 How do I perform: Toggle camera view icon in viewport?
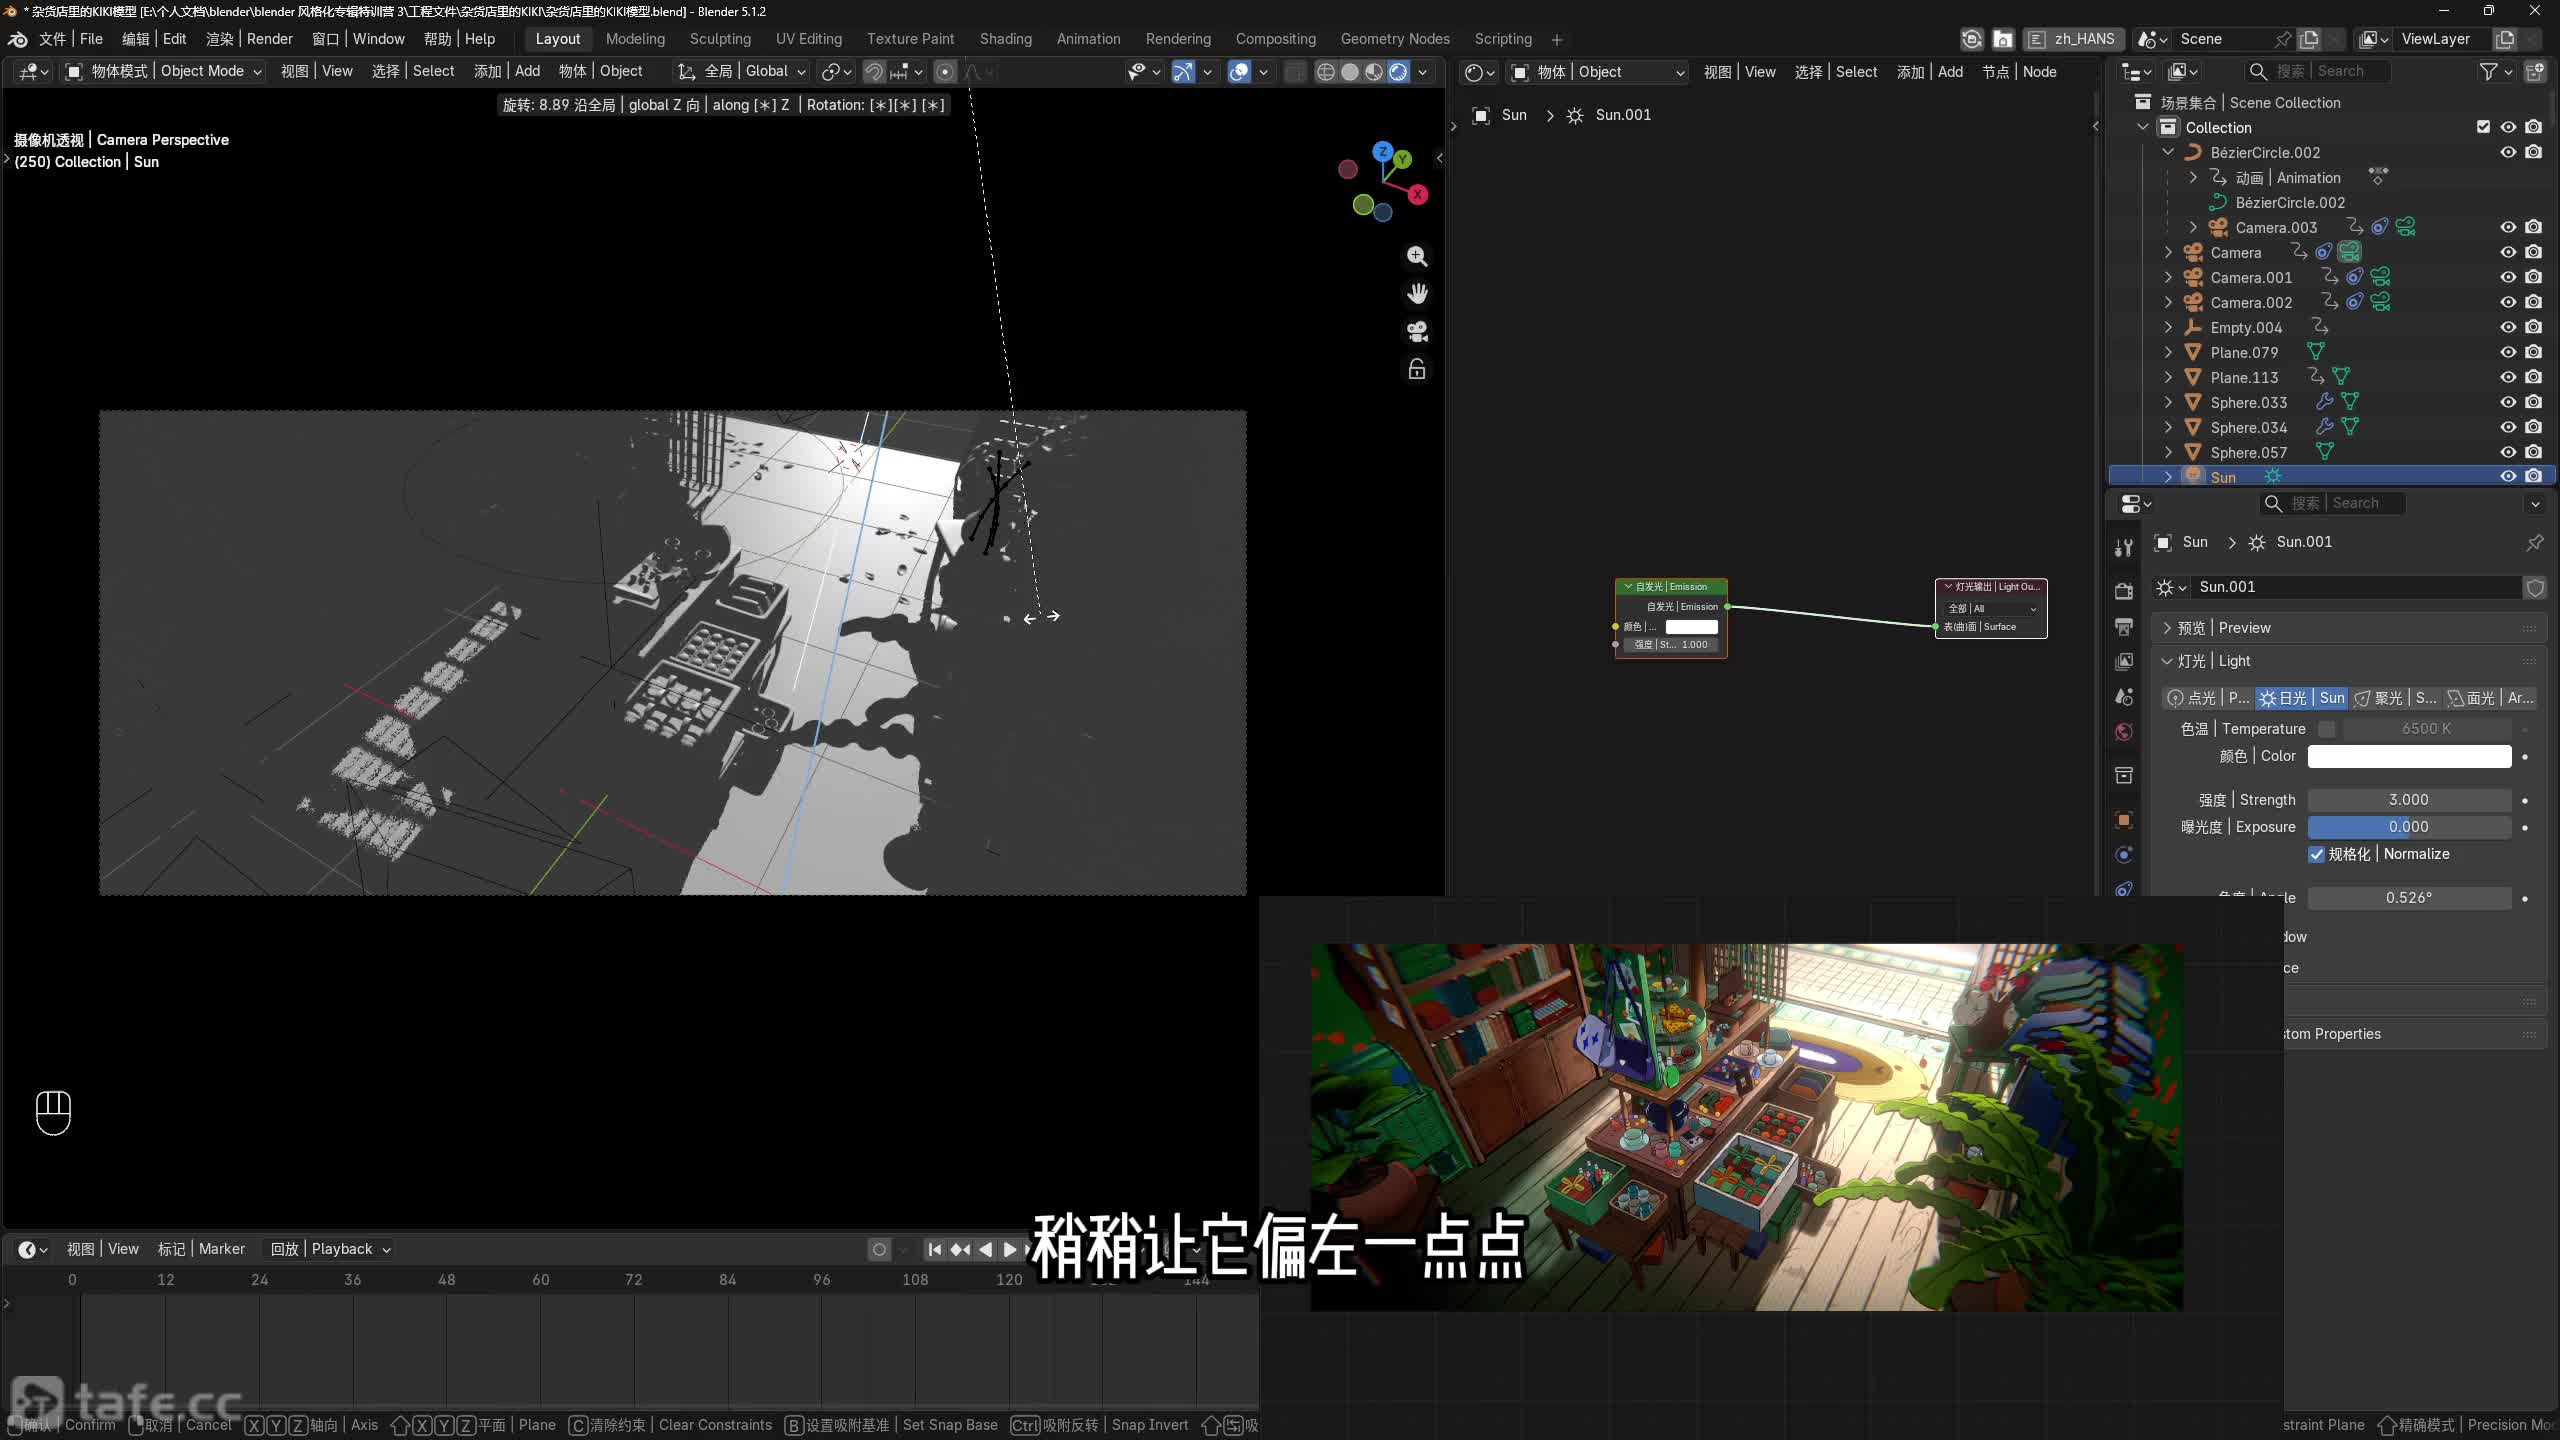1417,332
